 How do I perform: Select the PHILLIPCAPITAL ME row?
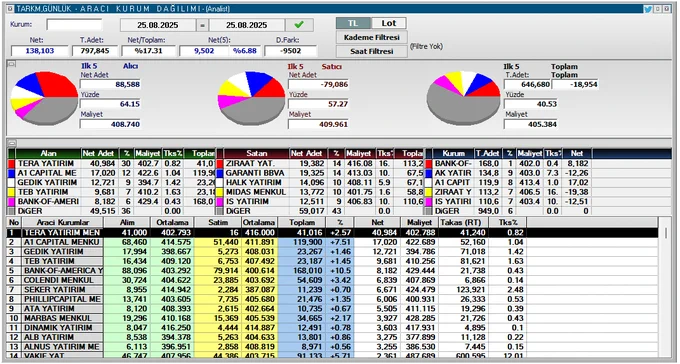click(332, 299)
